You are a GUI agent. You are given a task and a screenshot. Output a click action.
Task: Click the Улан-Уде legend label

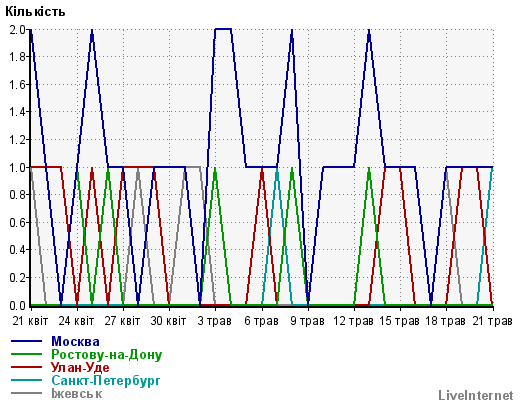point(80,367)
